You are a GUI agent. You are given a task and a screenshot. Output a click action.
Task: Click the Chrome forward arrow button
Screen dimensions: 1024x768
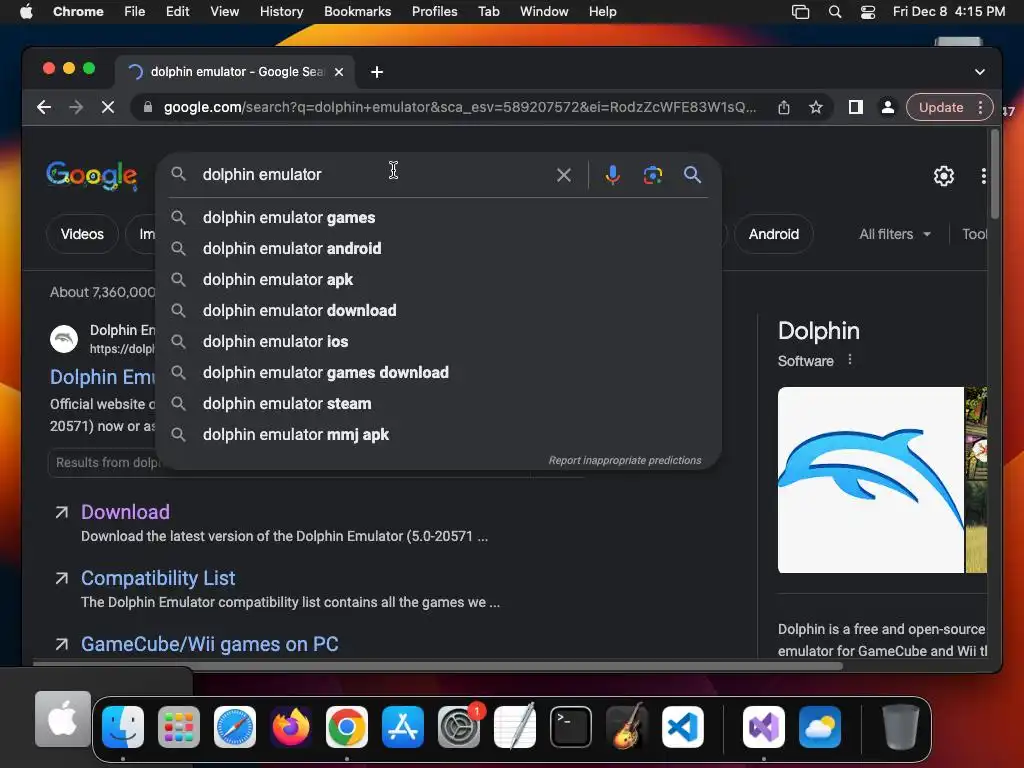pyautogui.click(x=76, y=107)
